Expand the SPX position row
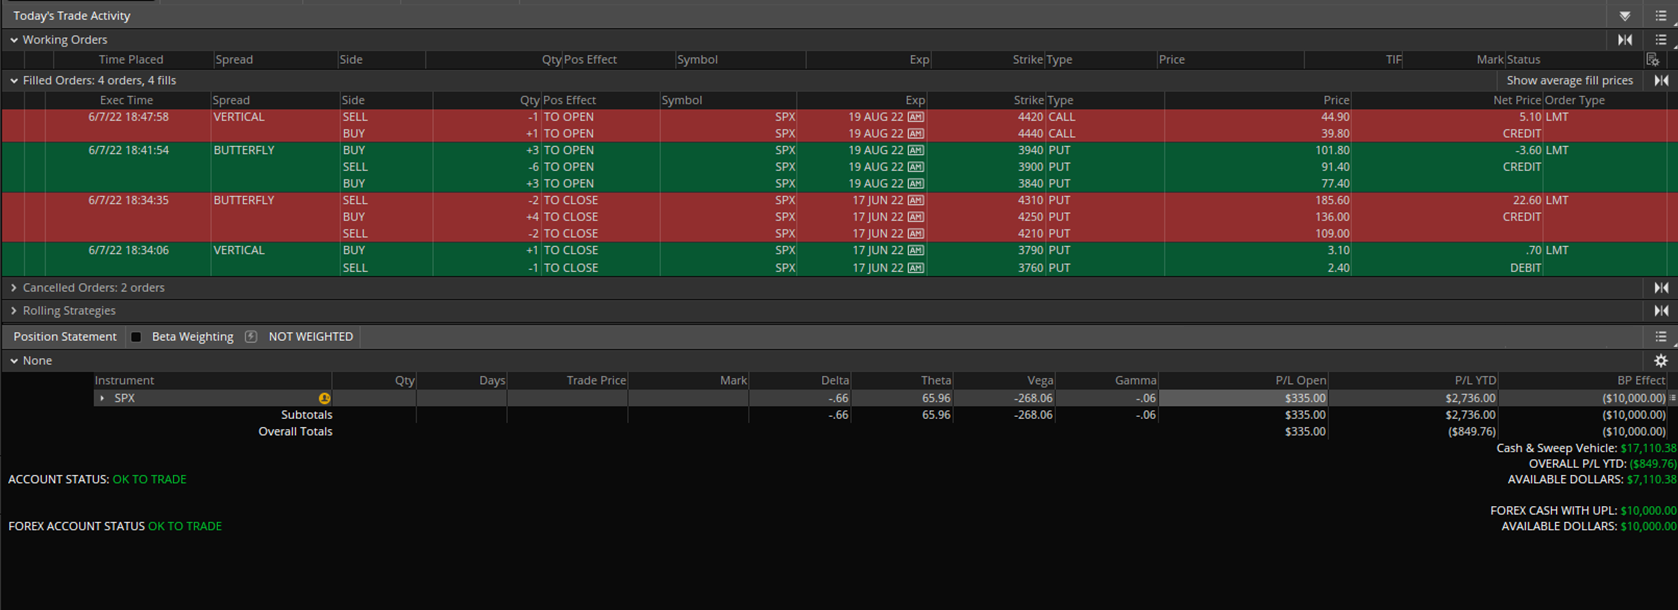The width and height of the screenshot is (1678, 610). coord(102,398)
